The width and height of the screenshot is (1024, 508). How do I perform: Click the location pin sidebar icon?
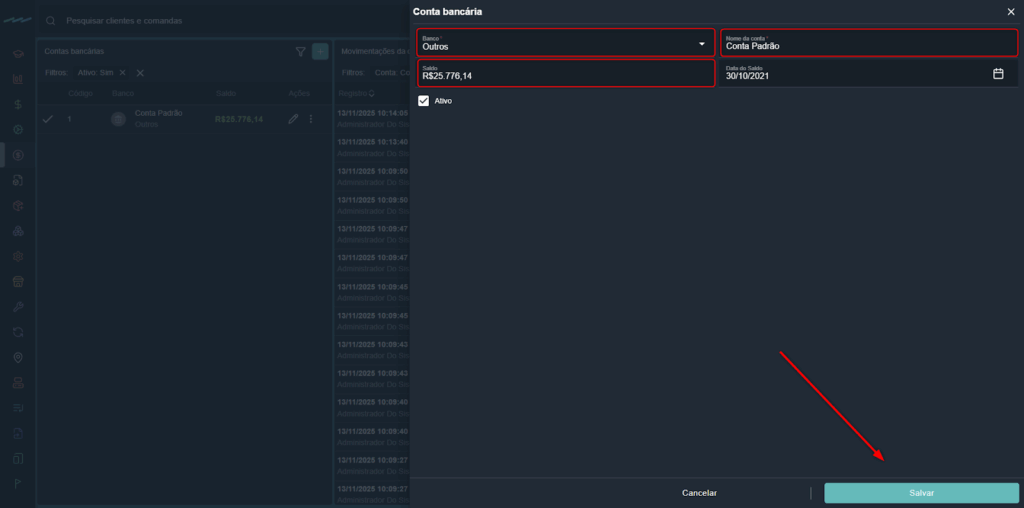pos(18,357)
